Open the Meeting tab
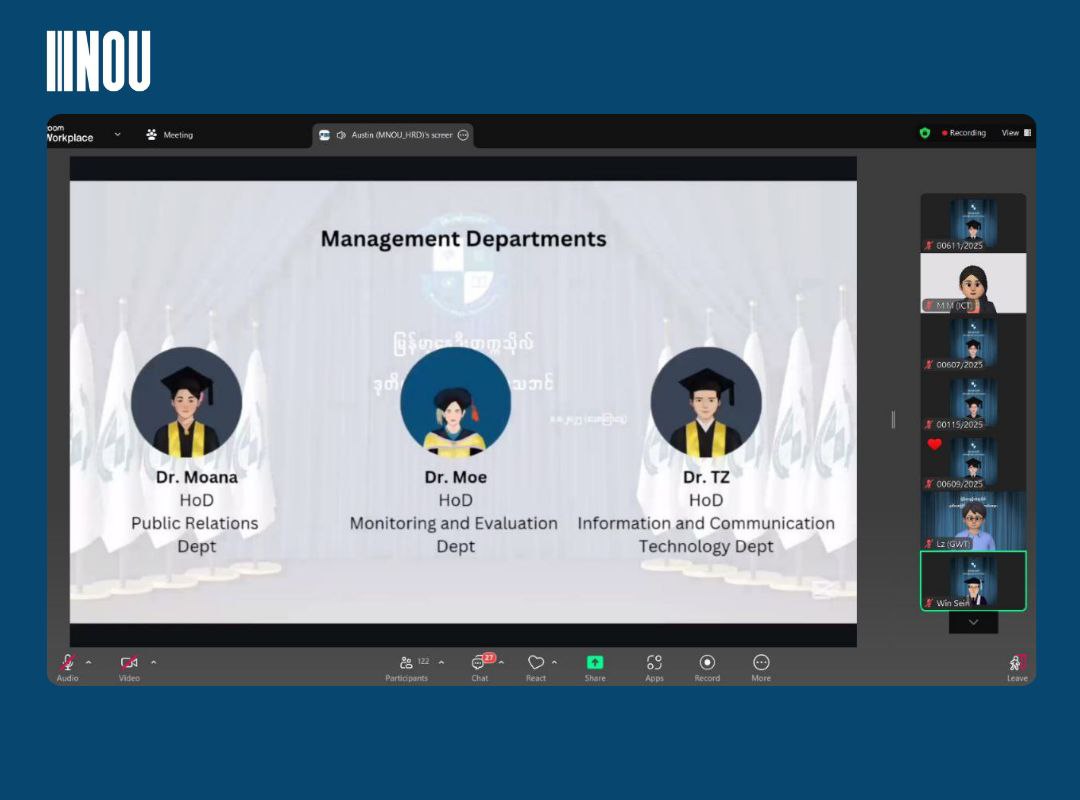Image resolution: width=1080 pixels, height=800 pixels. click(x=169, y=135)
